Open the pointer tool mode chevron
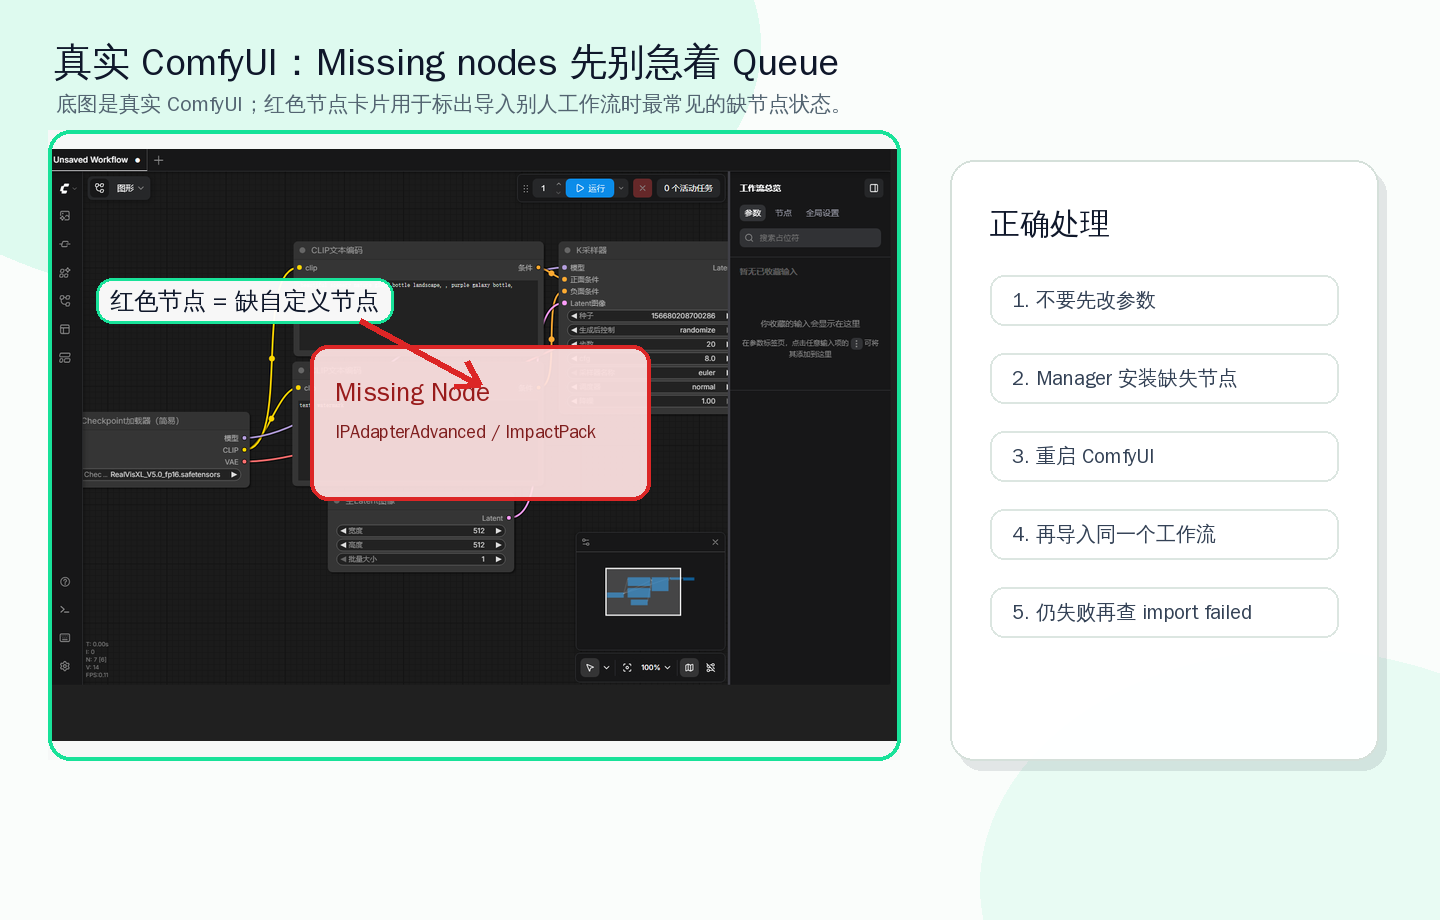Image resolution: width=1440 pixels, height=920 pixels. click(606, 667)
